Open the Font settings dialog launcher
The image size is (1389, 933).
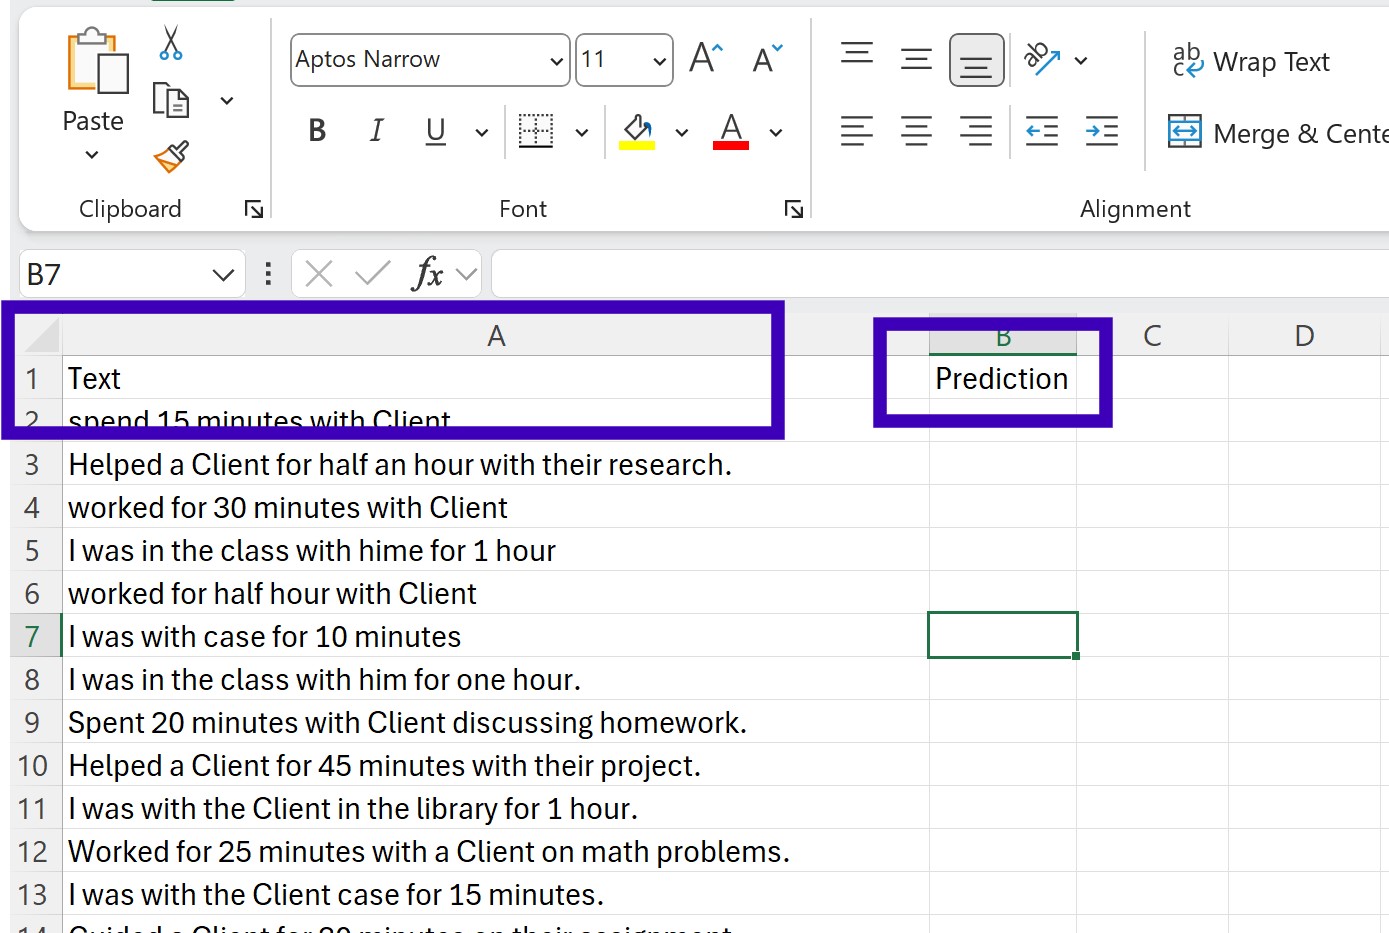pos(793,208)
